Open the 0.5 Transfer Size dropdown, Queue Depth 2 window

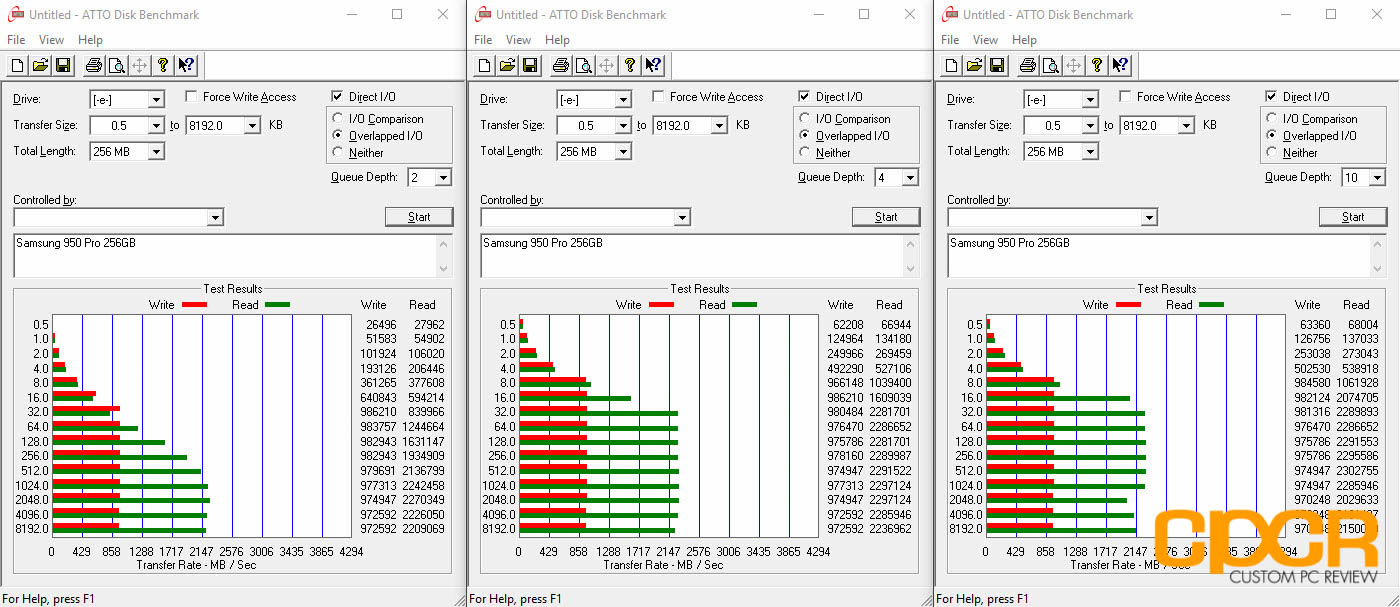[156, 126]
